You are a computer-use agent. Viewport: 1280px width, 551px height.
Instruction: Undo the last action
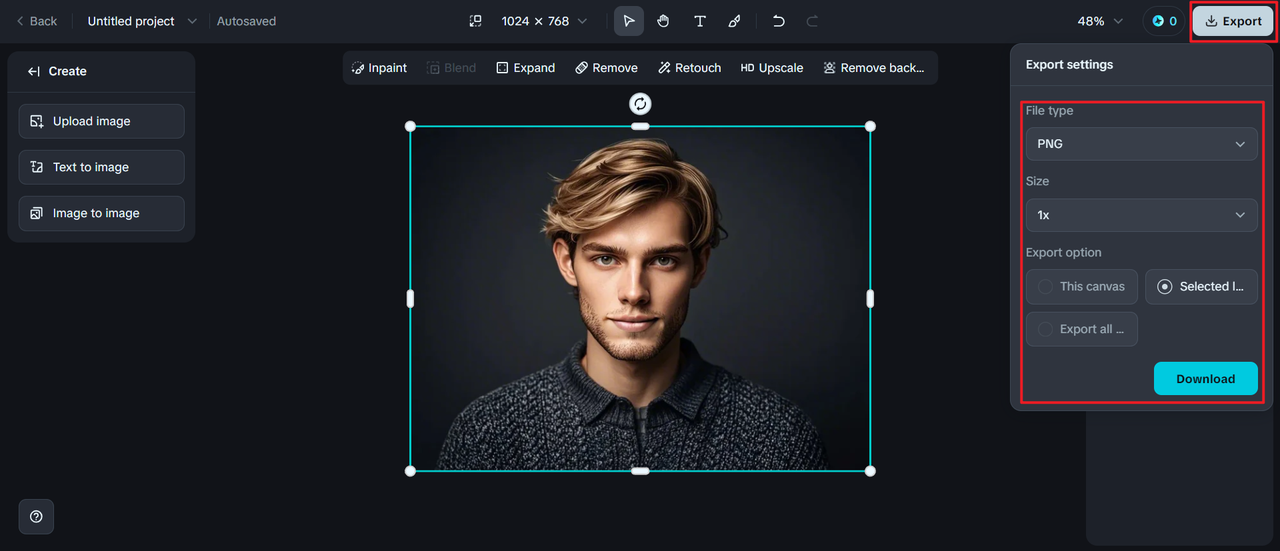[x=779, y=21]
